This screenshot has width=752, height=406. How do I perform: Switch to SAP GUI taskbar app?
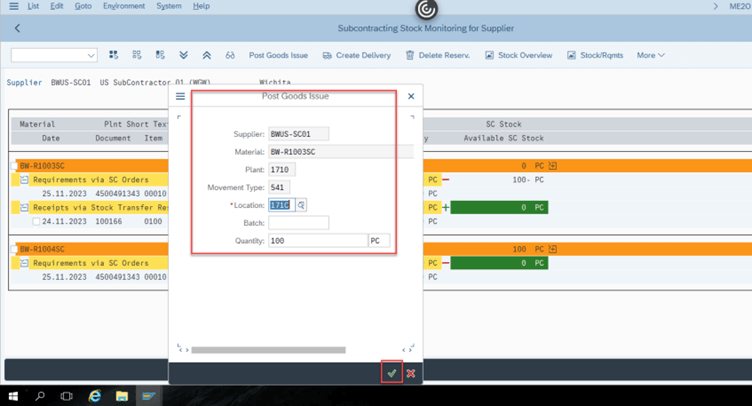[149, 396]
